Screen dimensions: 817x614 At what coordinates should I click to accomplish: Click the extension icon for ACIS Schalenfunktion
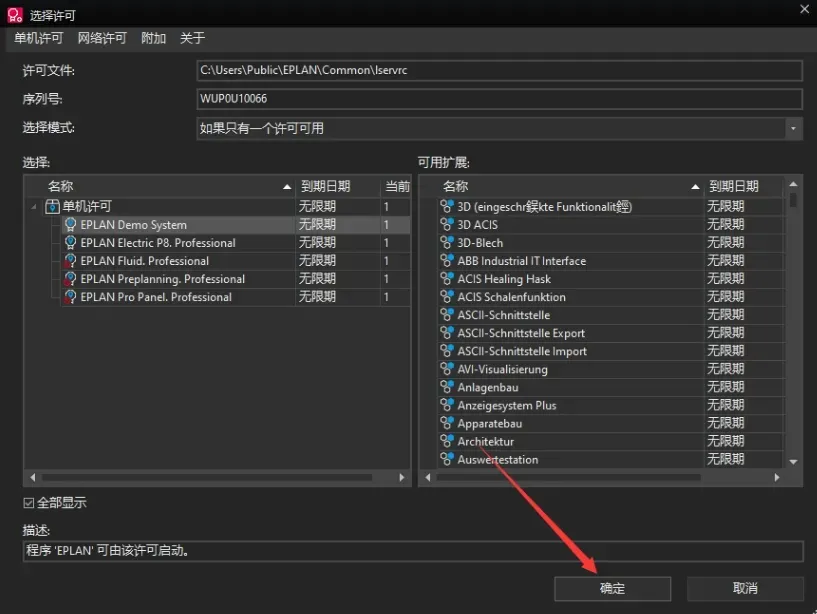pos(447,297)
